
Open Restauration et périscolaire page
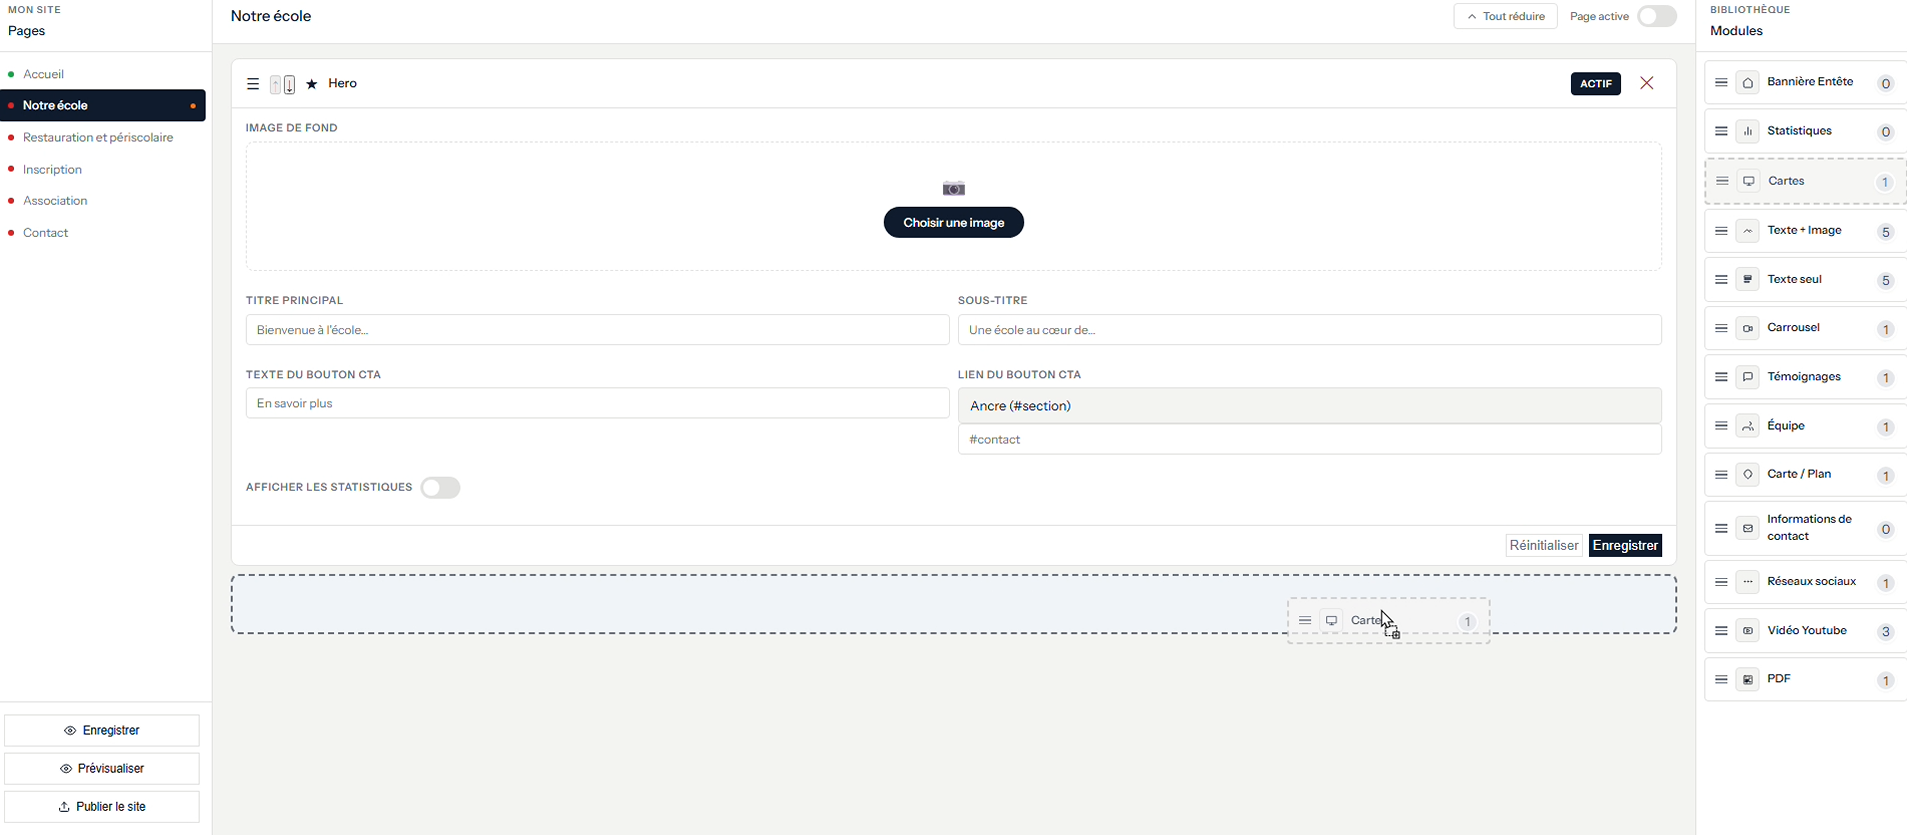coord(98,138)
